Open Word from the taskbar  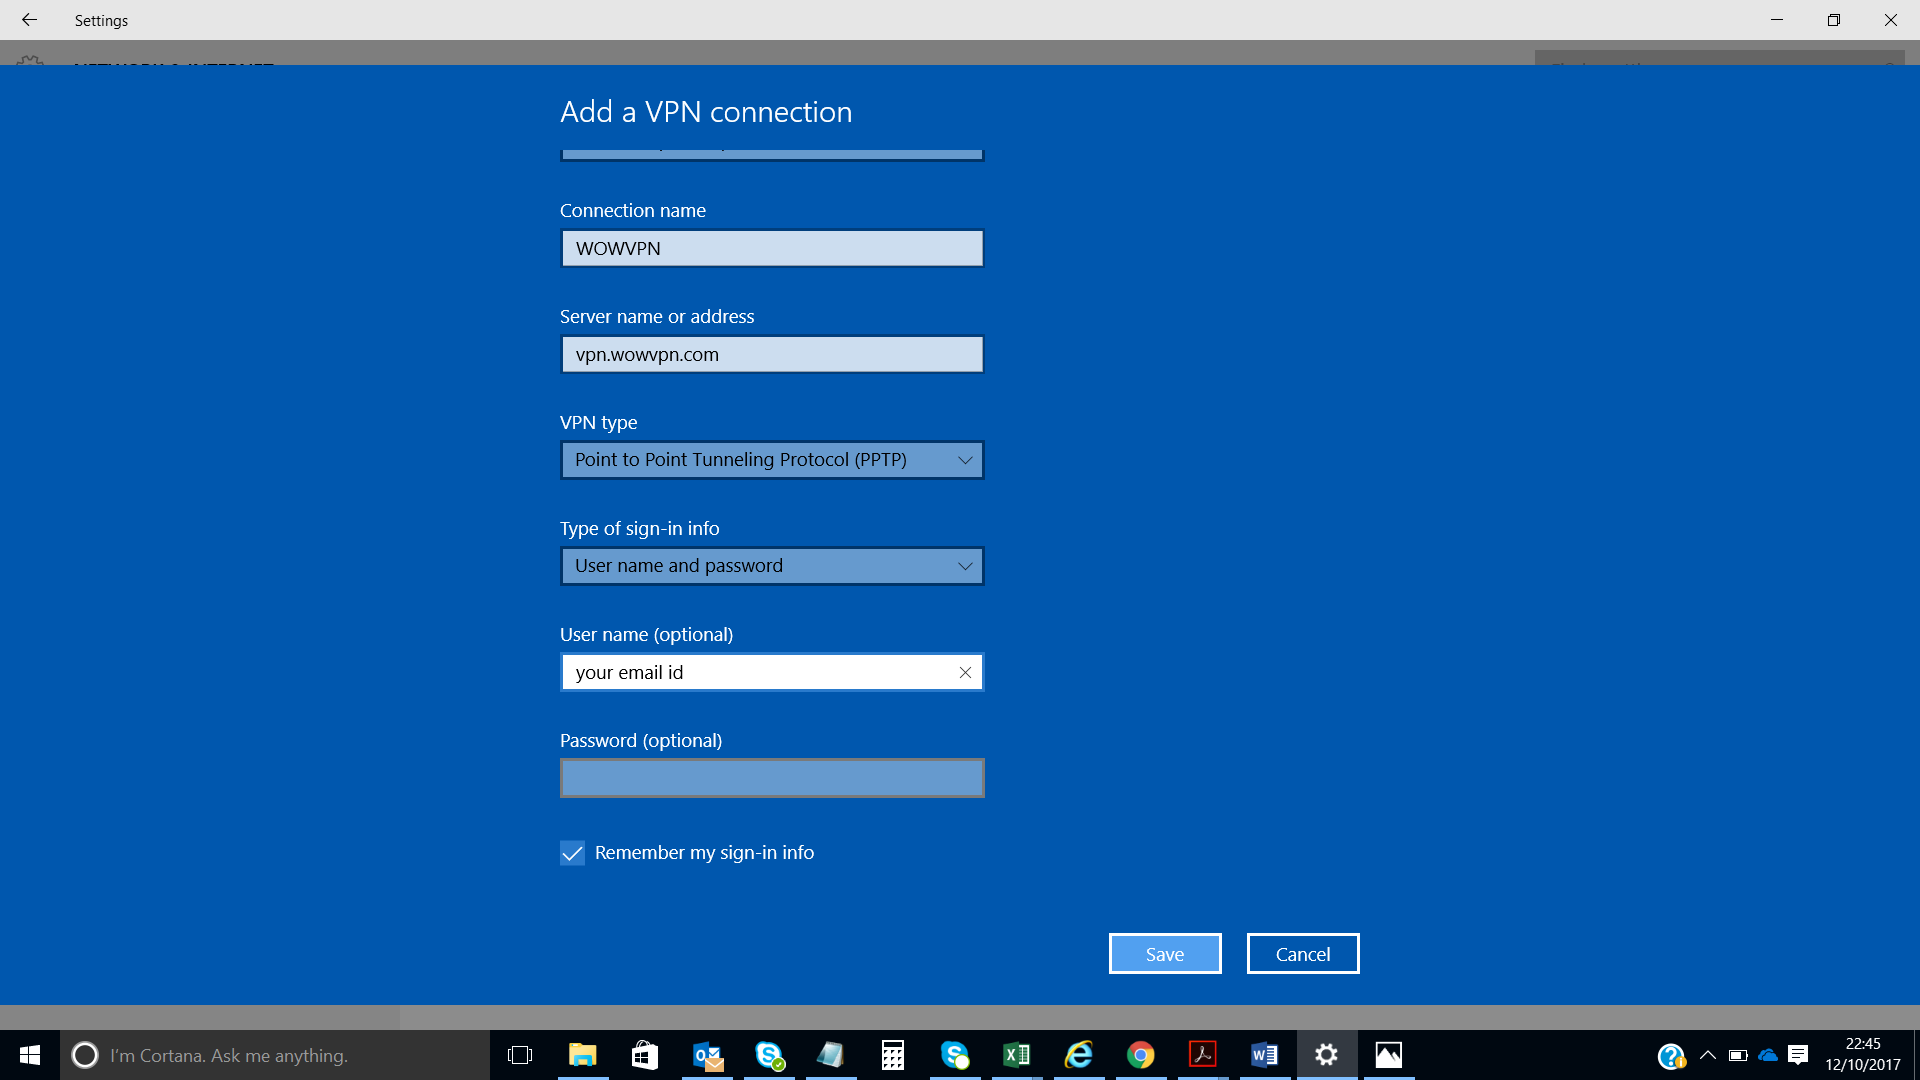tap(1265, 1055)
